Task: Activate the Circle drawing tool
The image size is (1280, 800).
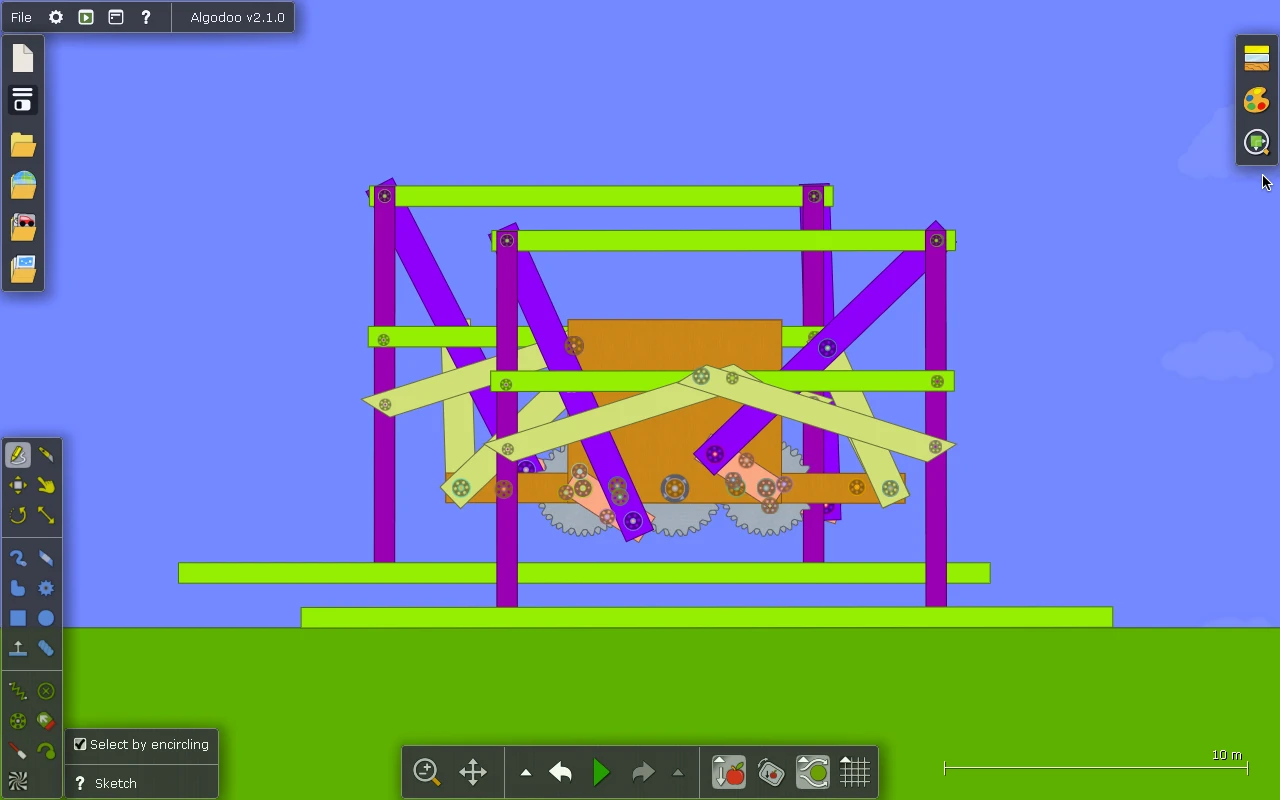Action: coord(46,618)
